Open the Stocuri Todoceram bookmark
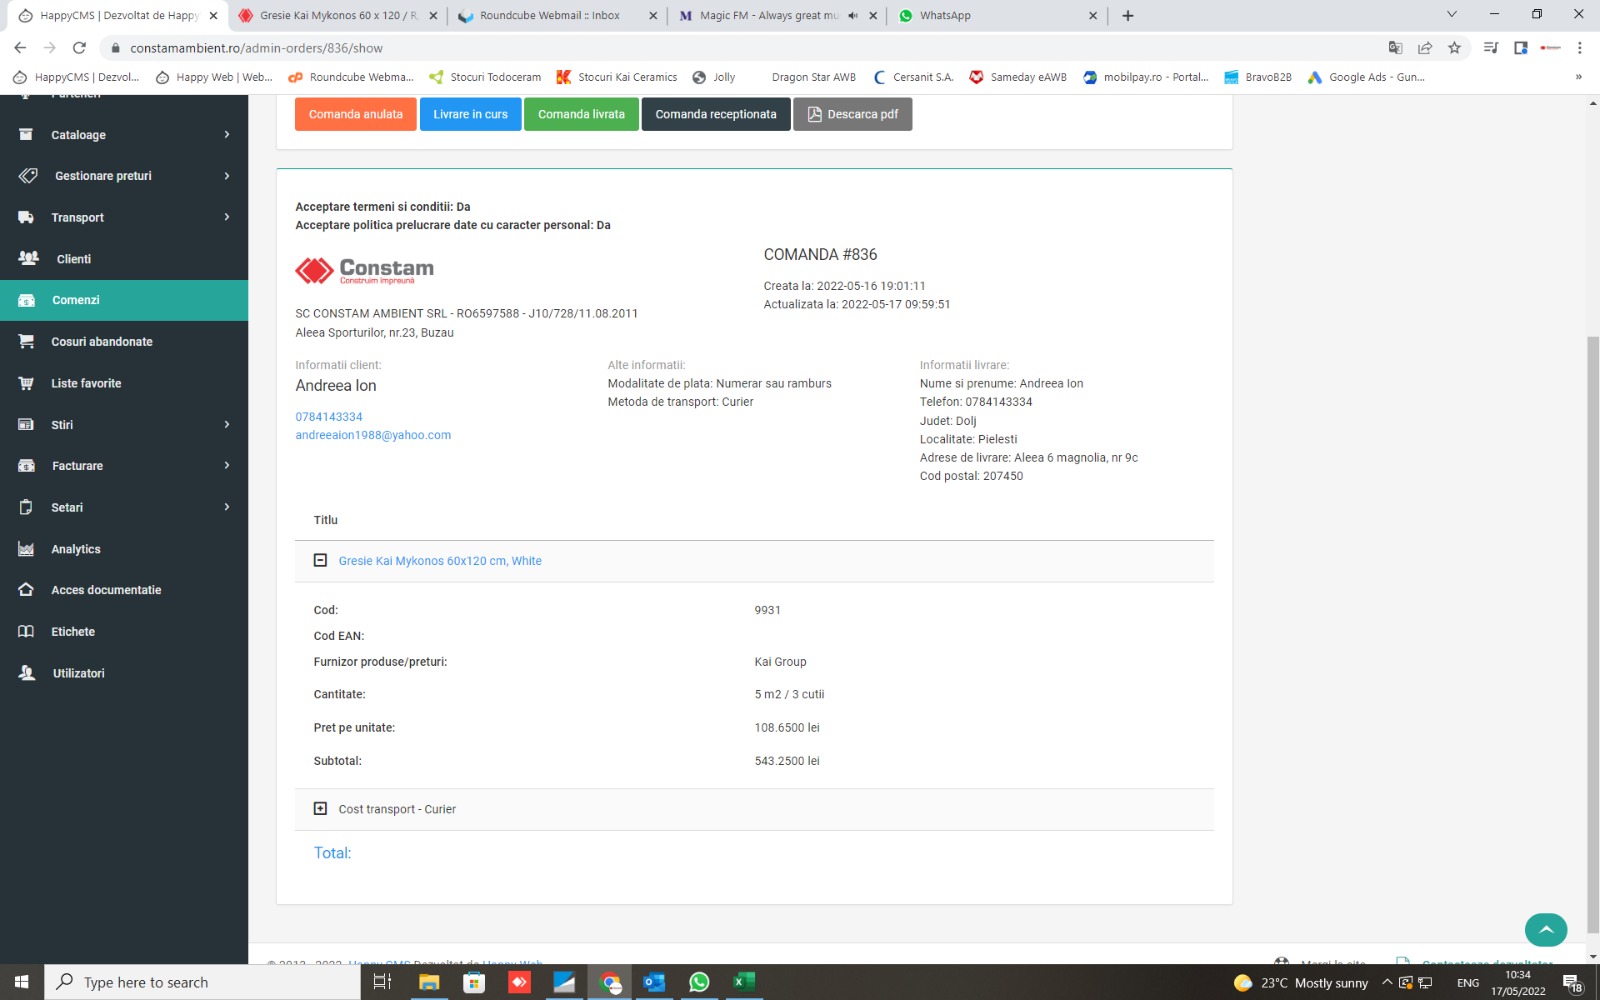 pyautogui.click(x=485, y=77)
